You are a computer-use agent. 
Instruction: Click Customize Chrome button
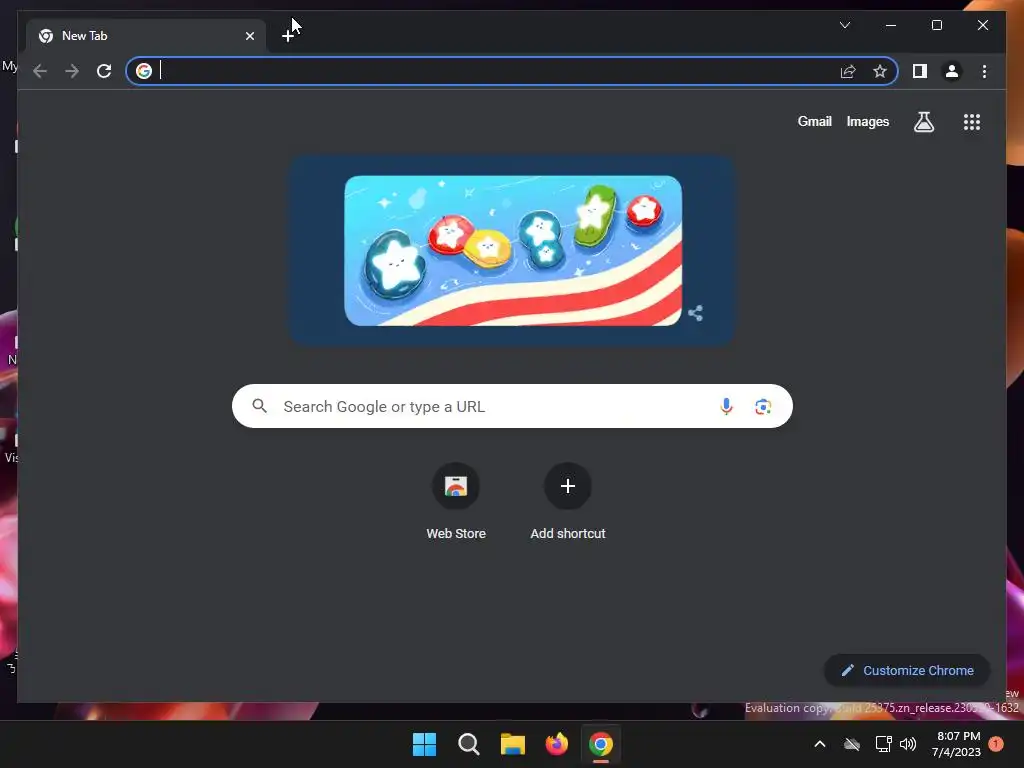(x=906, y=671)
